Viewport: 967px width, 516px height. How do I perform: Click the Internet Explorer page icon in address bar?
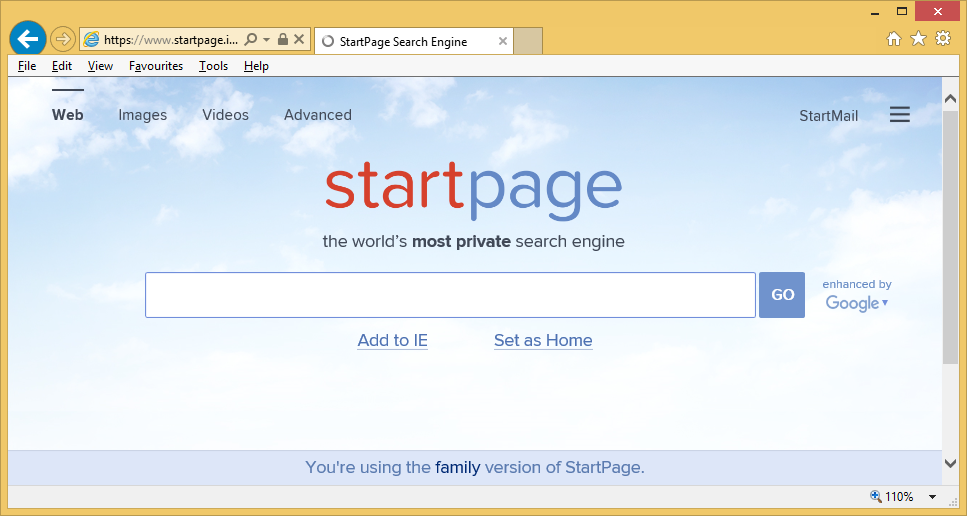point(91,39)
